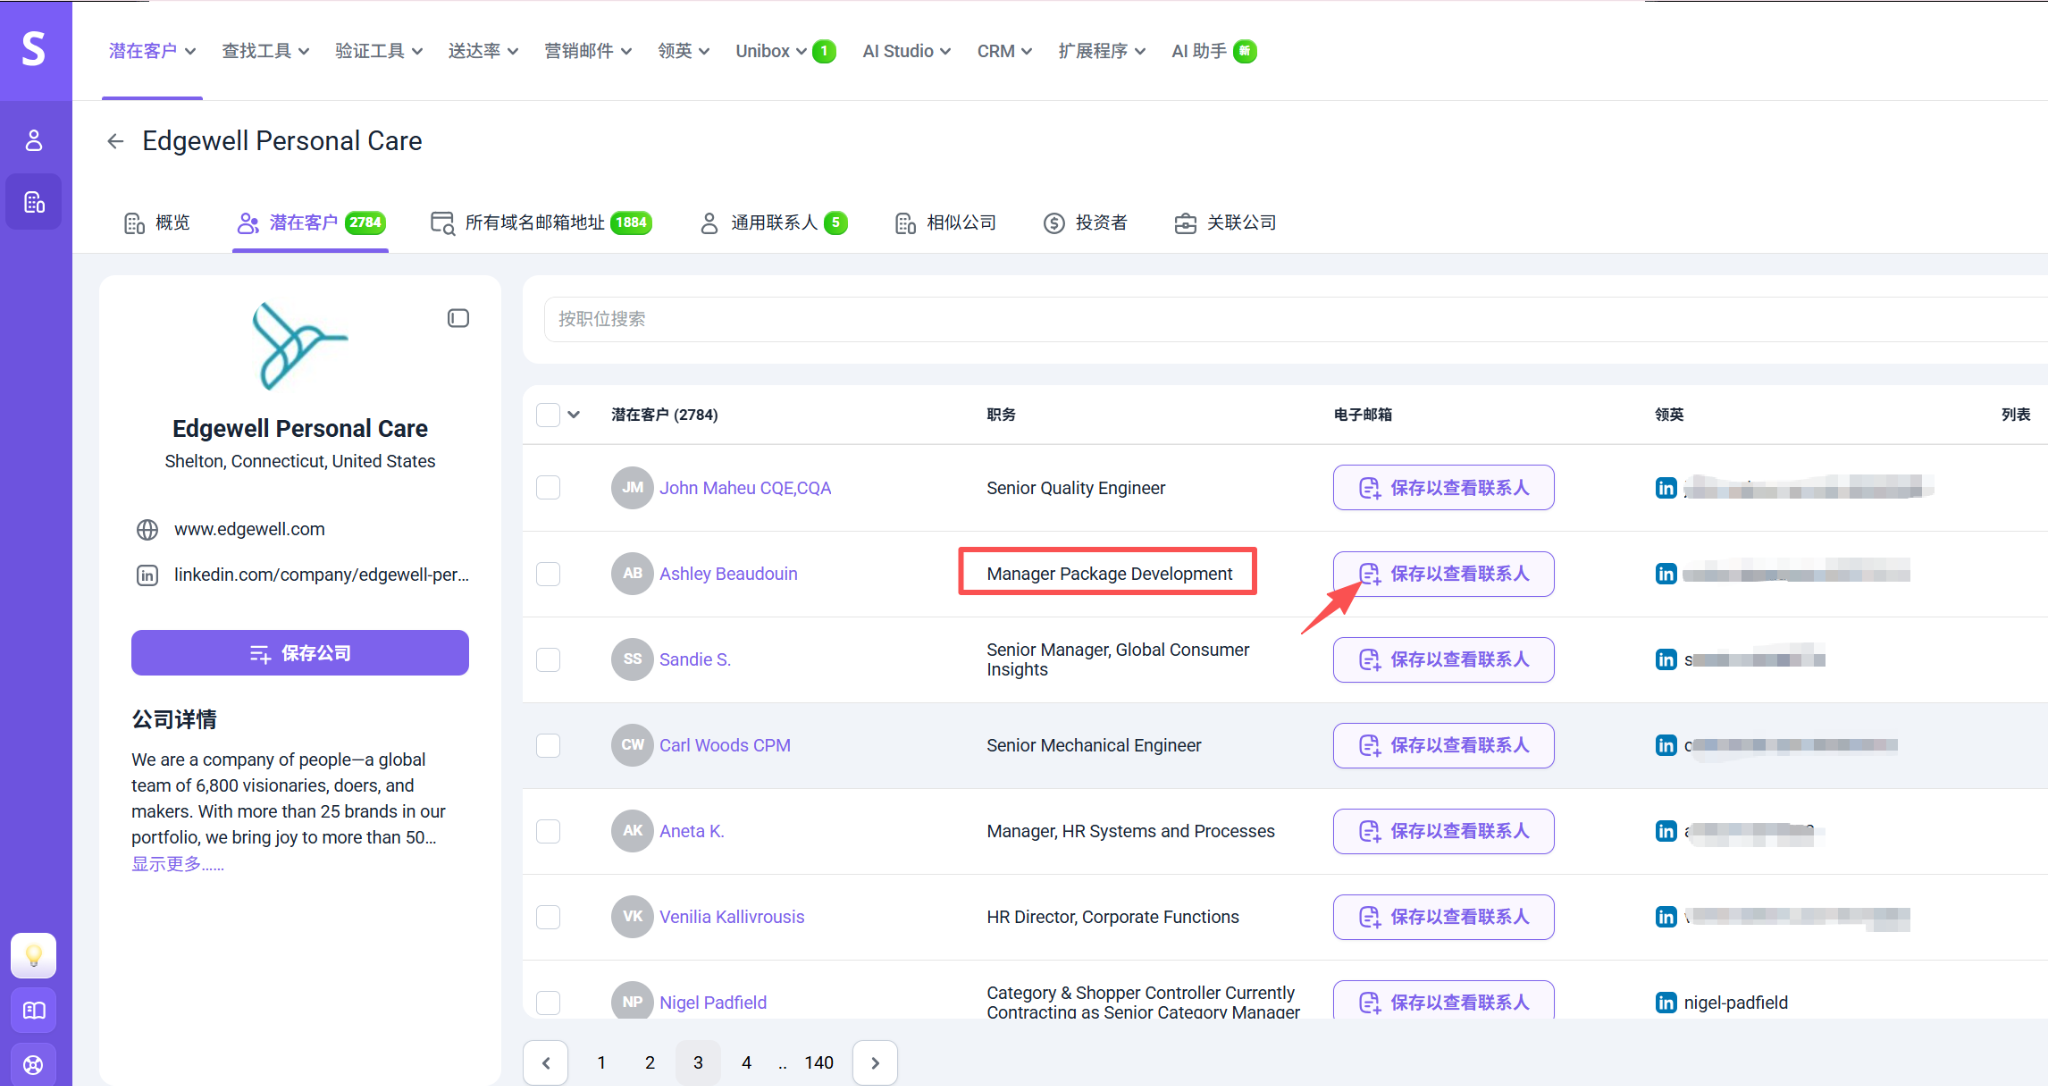
Task: Open the company building icon in sidebar
Action: (34, 202)
